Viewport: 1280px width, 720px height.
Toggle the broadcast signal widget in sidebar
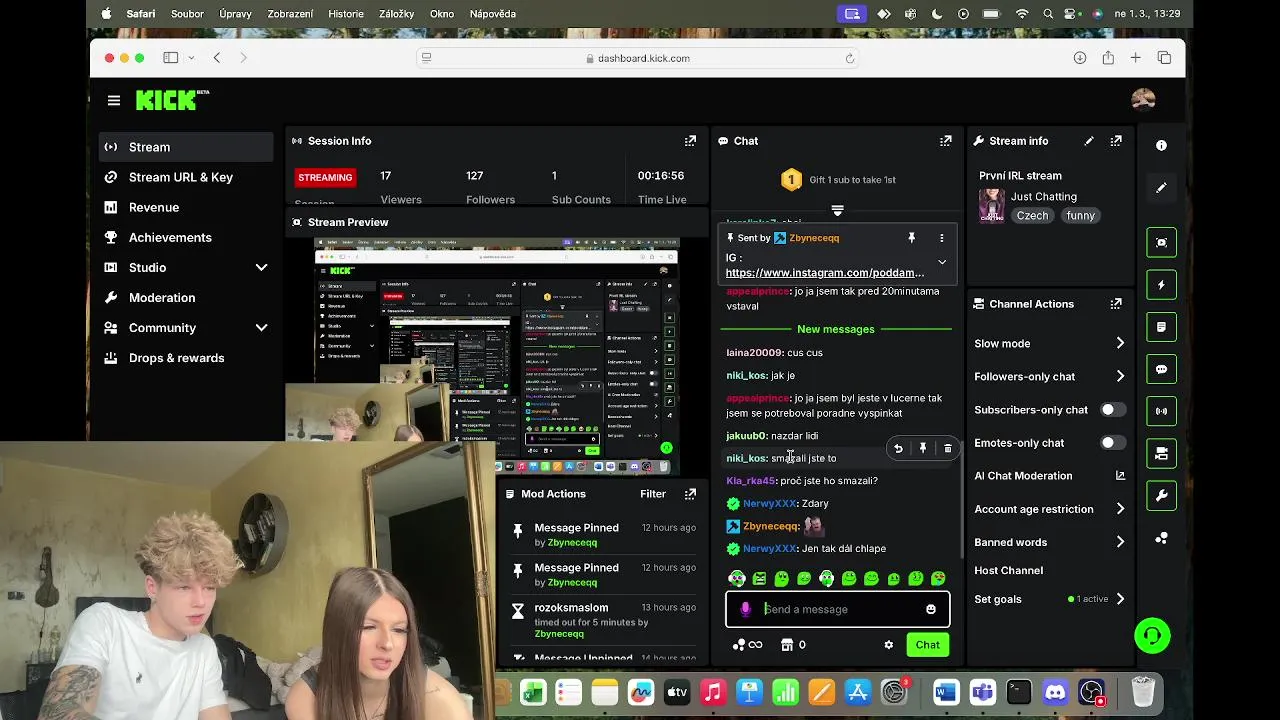1161,411
